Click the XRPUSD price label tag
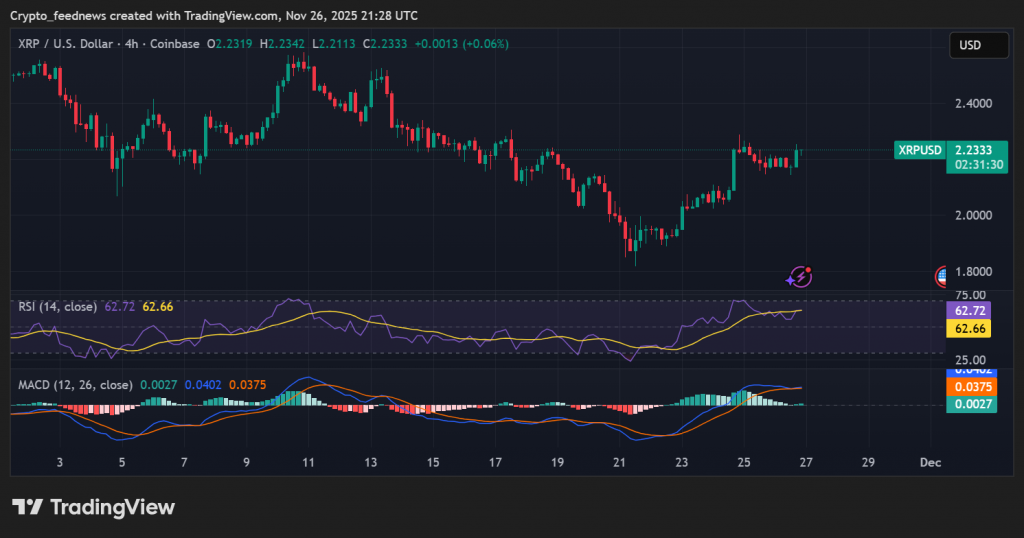The image size is (1024, 538). point(919,150)
